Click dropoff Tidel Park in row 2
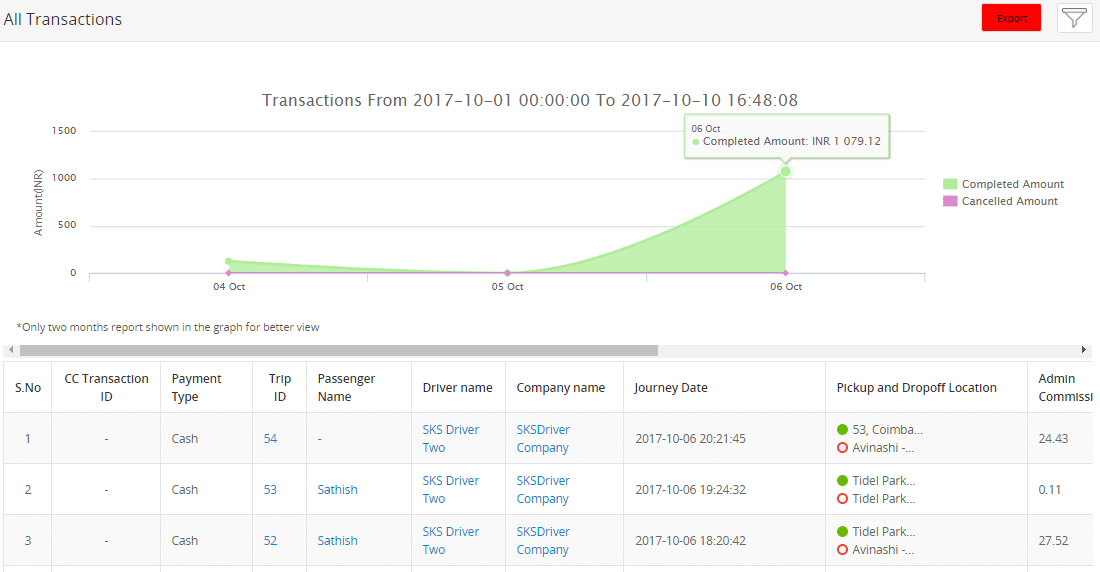 [x=883, y=499]
